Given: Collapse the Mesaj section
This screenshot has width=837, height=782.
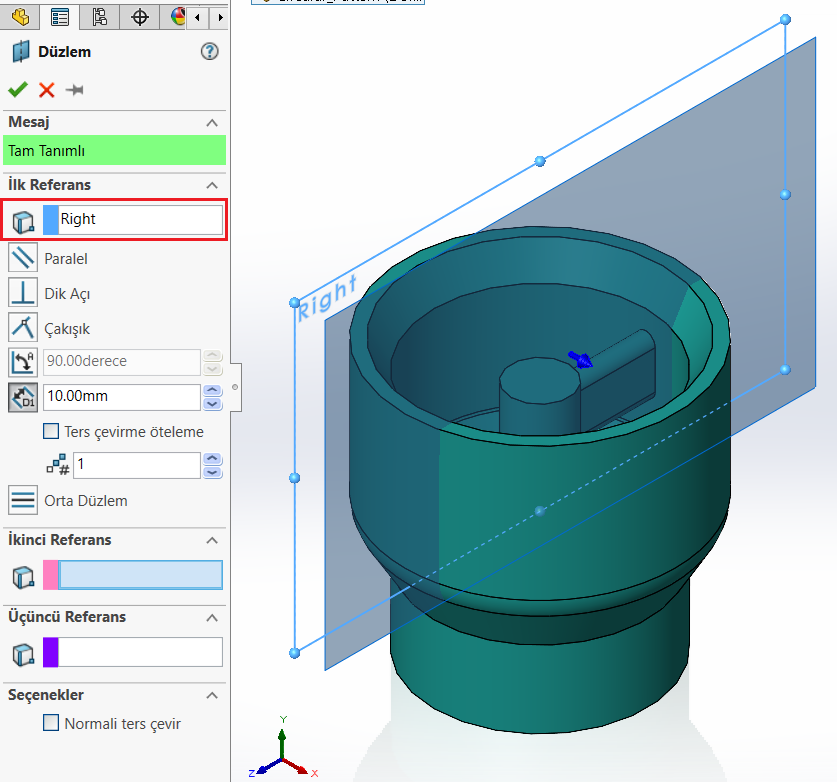Looking at the screenshot, I should 211,122.
